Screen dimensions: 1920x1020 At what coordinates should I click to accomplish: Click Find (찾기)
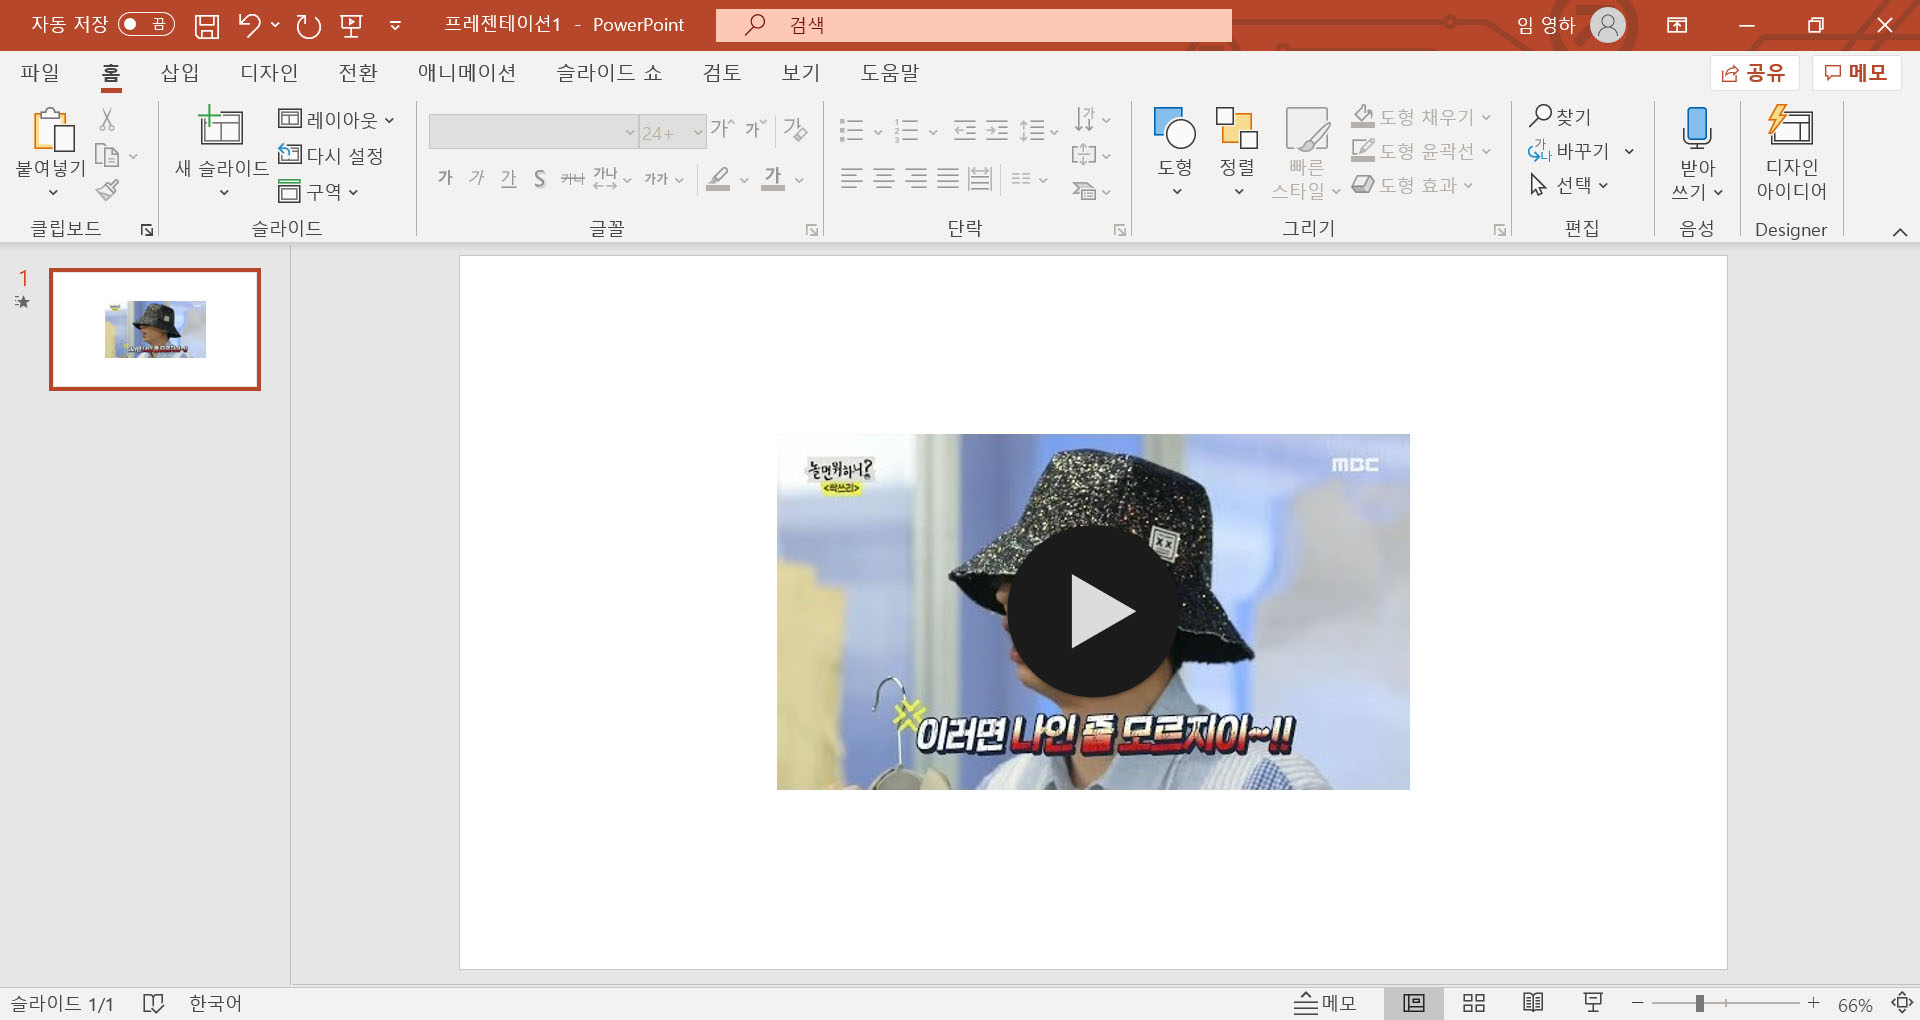(1560, 117)
